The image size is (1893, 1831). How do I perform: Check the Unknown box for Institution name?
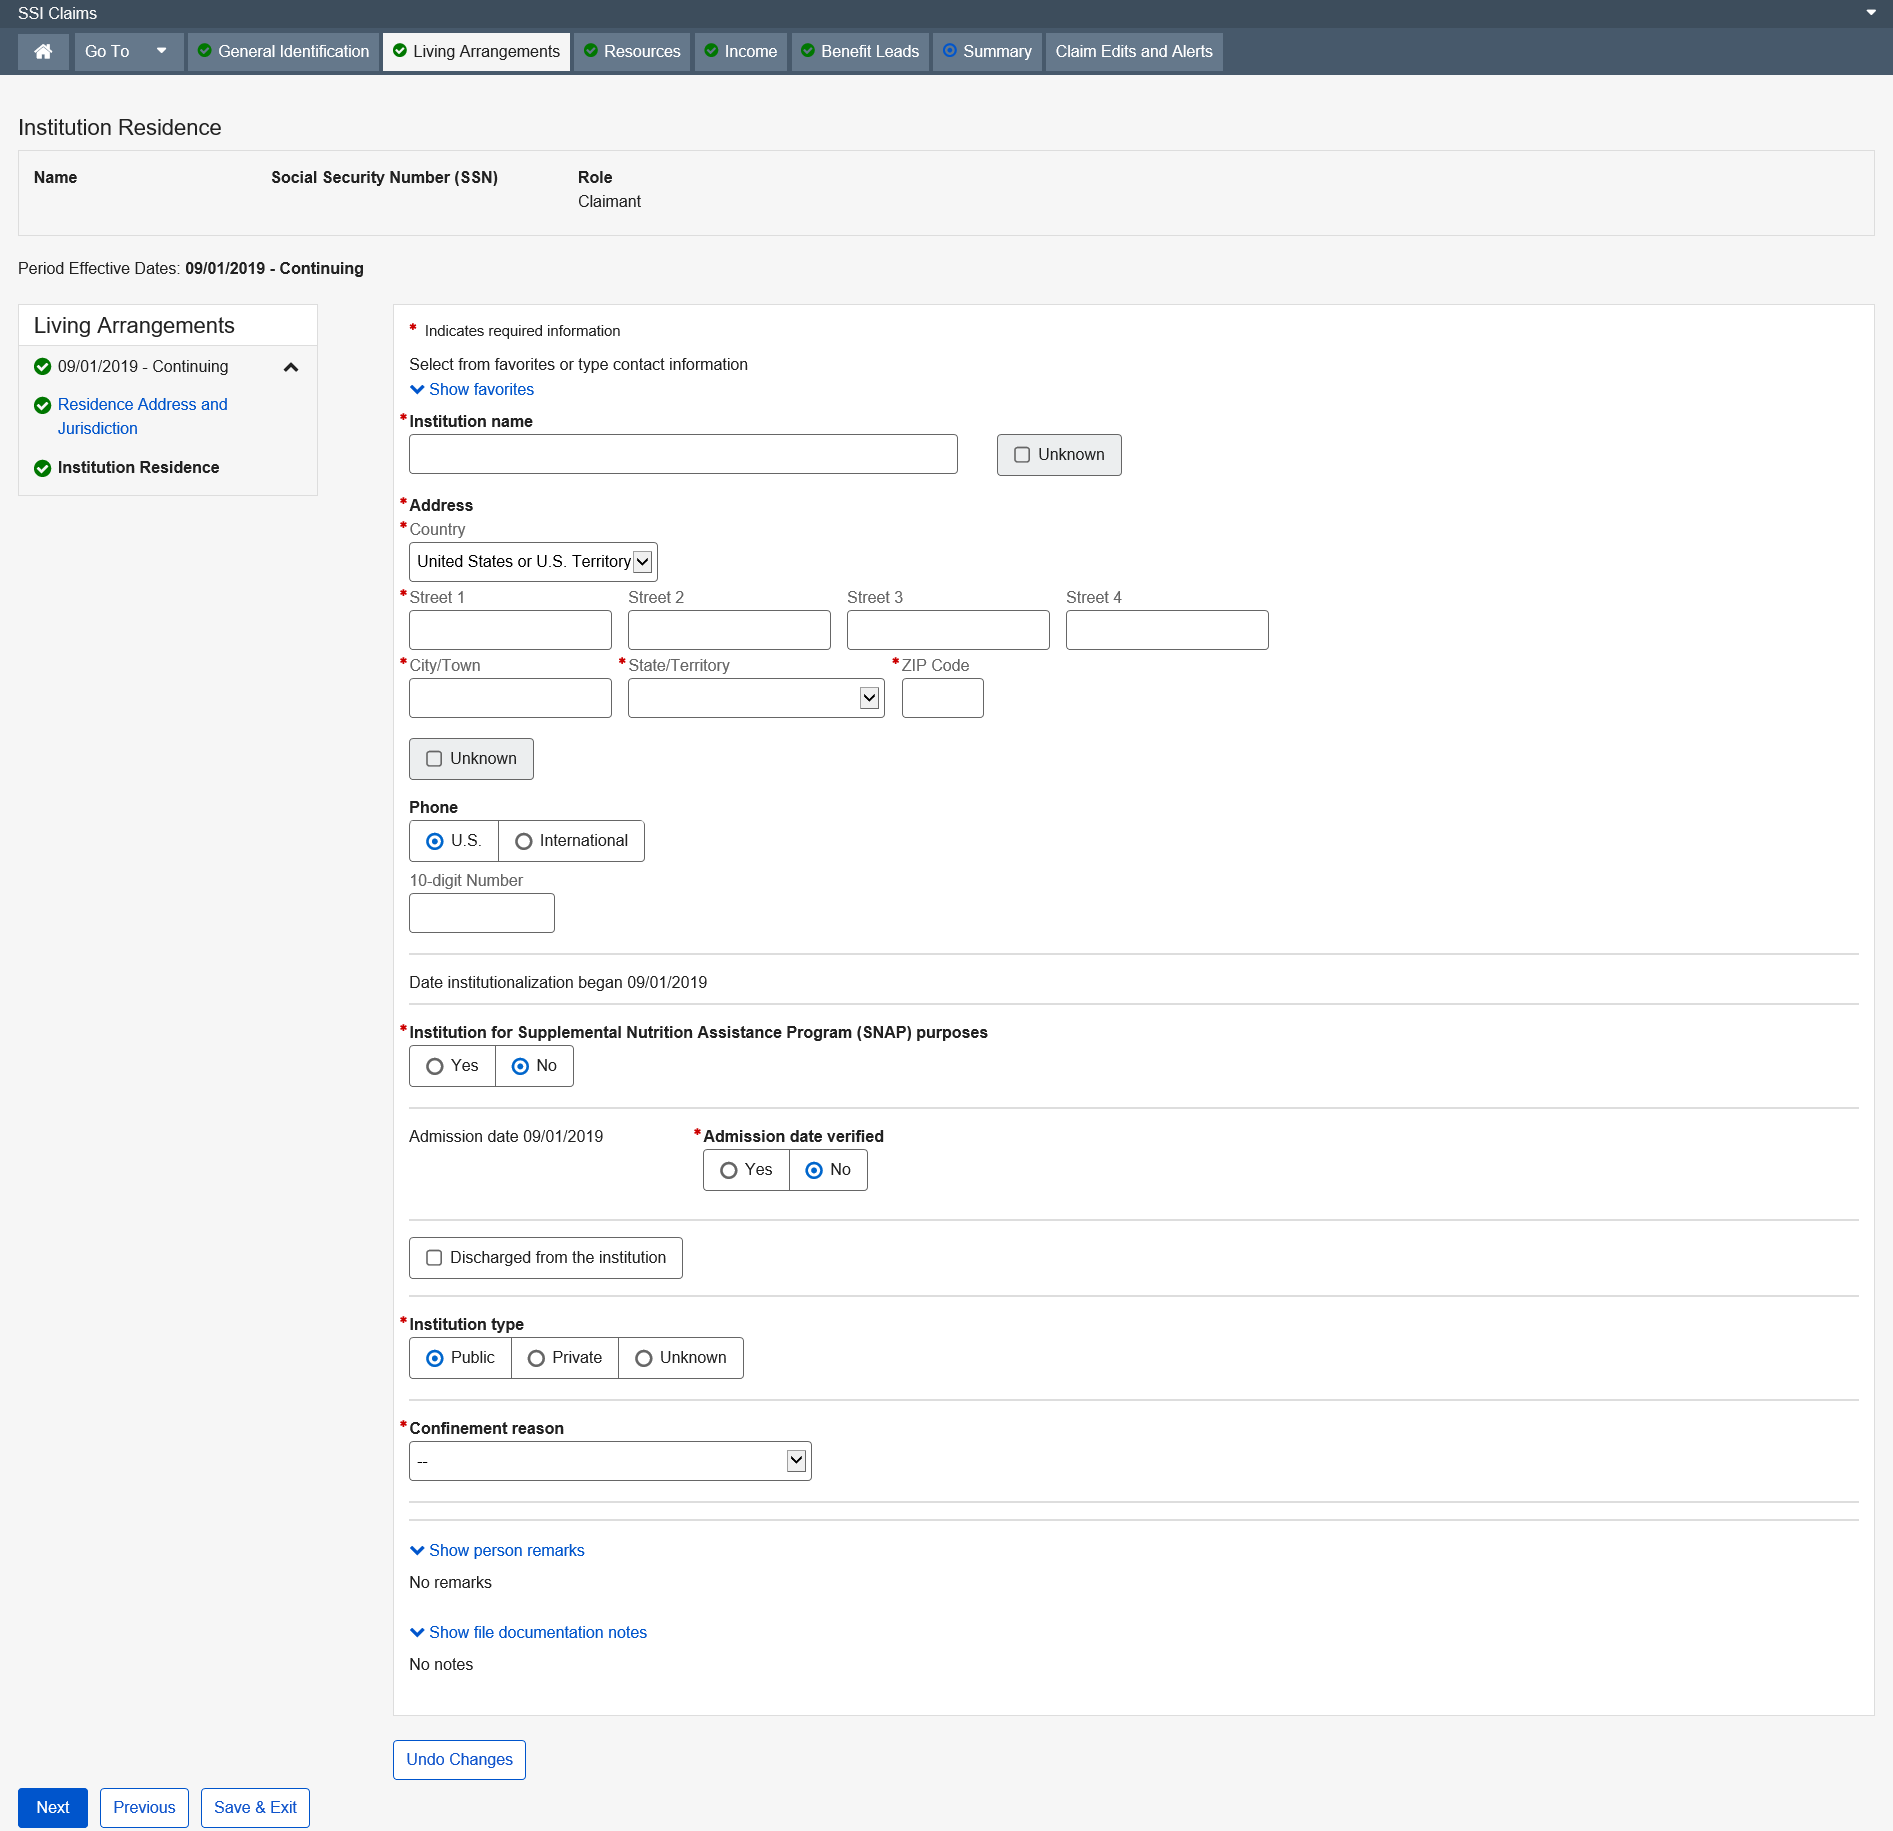[x=1022, y=455]
